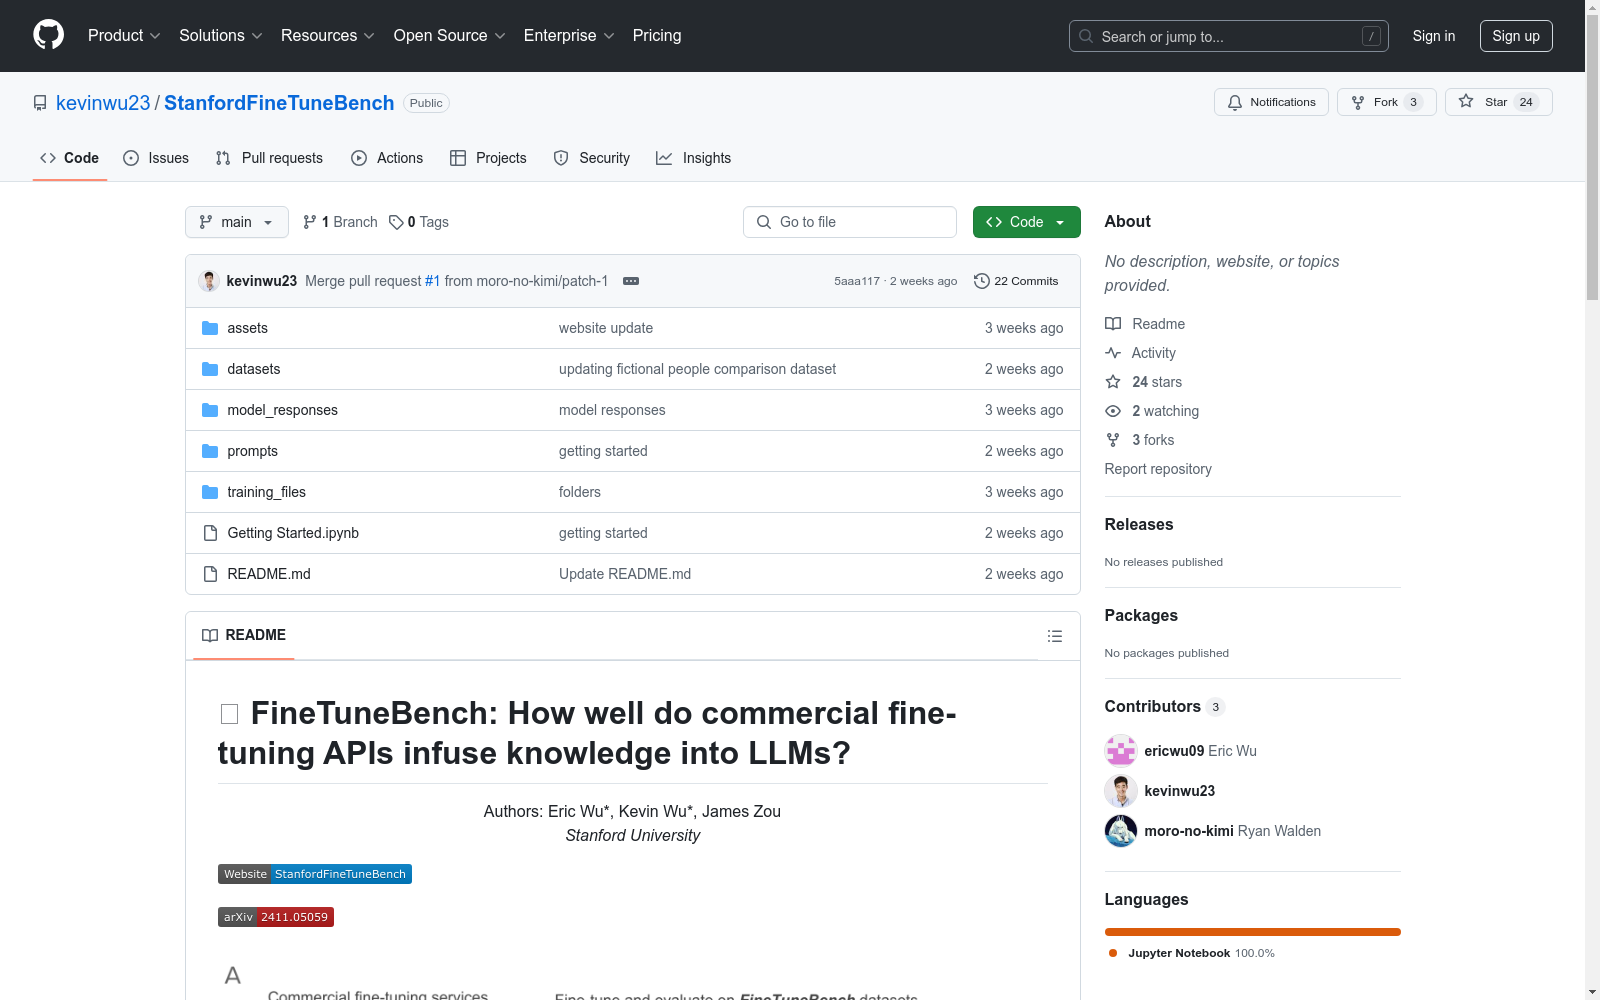
Task: Open the Releases section heading
Action: coord(1139,524)
